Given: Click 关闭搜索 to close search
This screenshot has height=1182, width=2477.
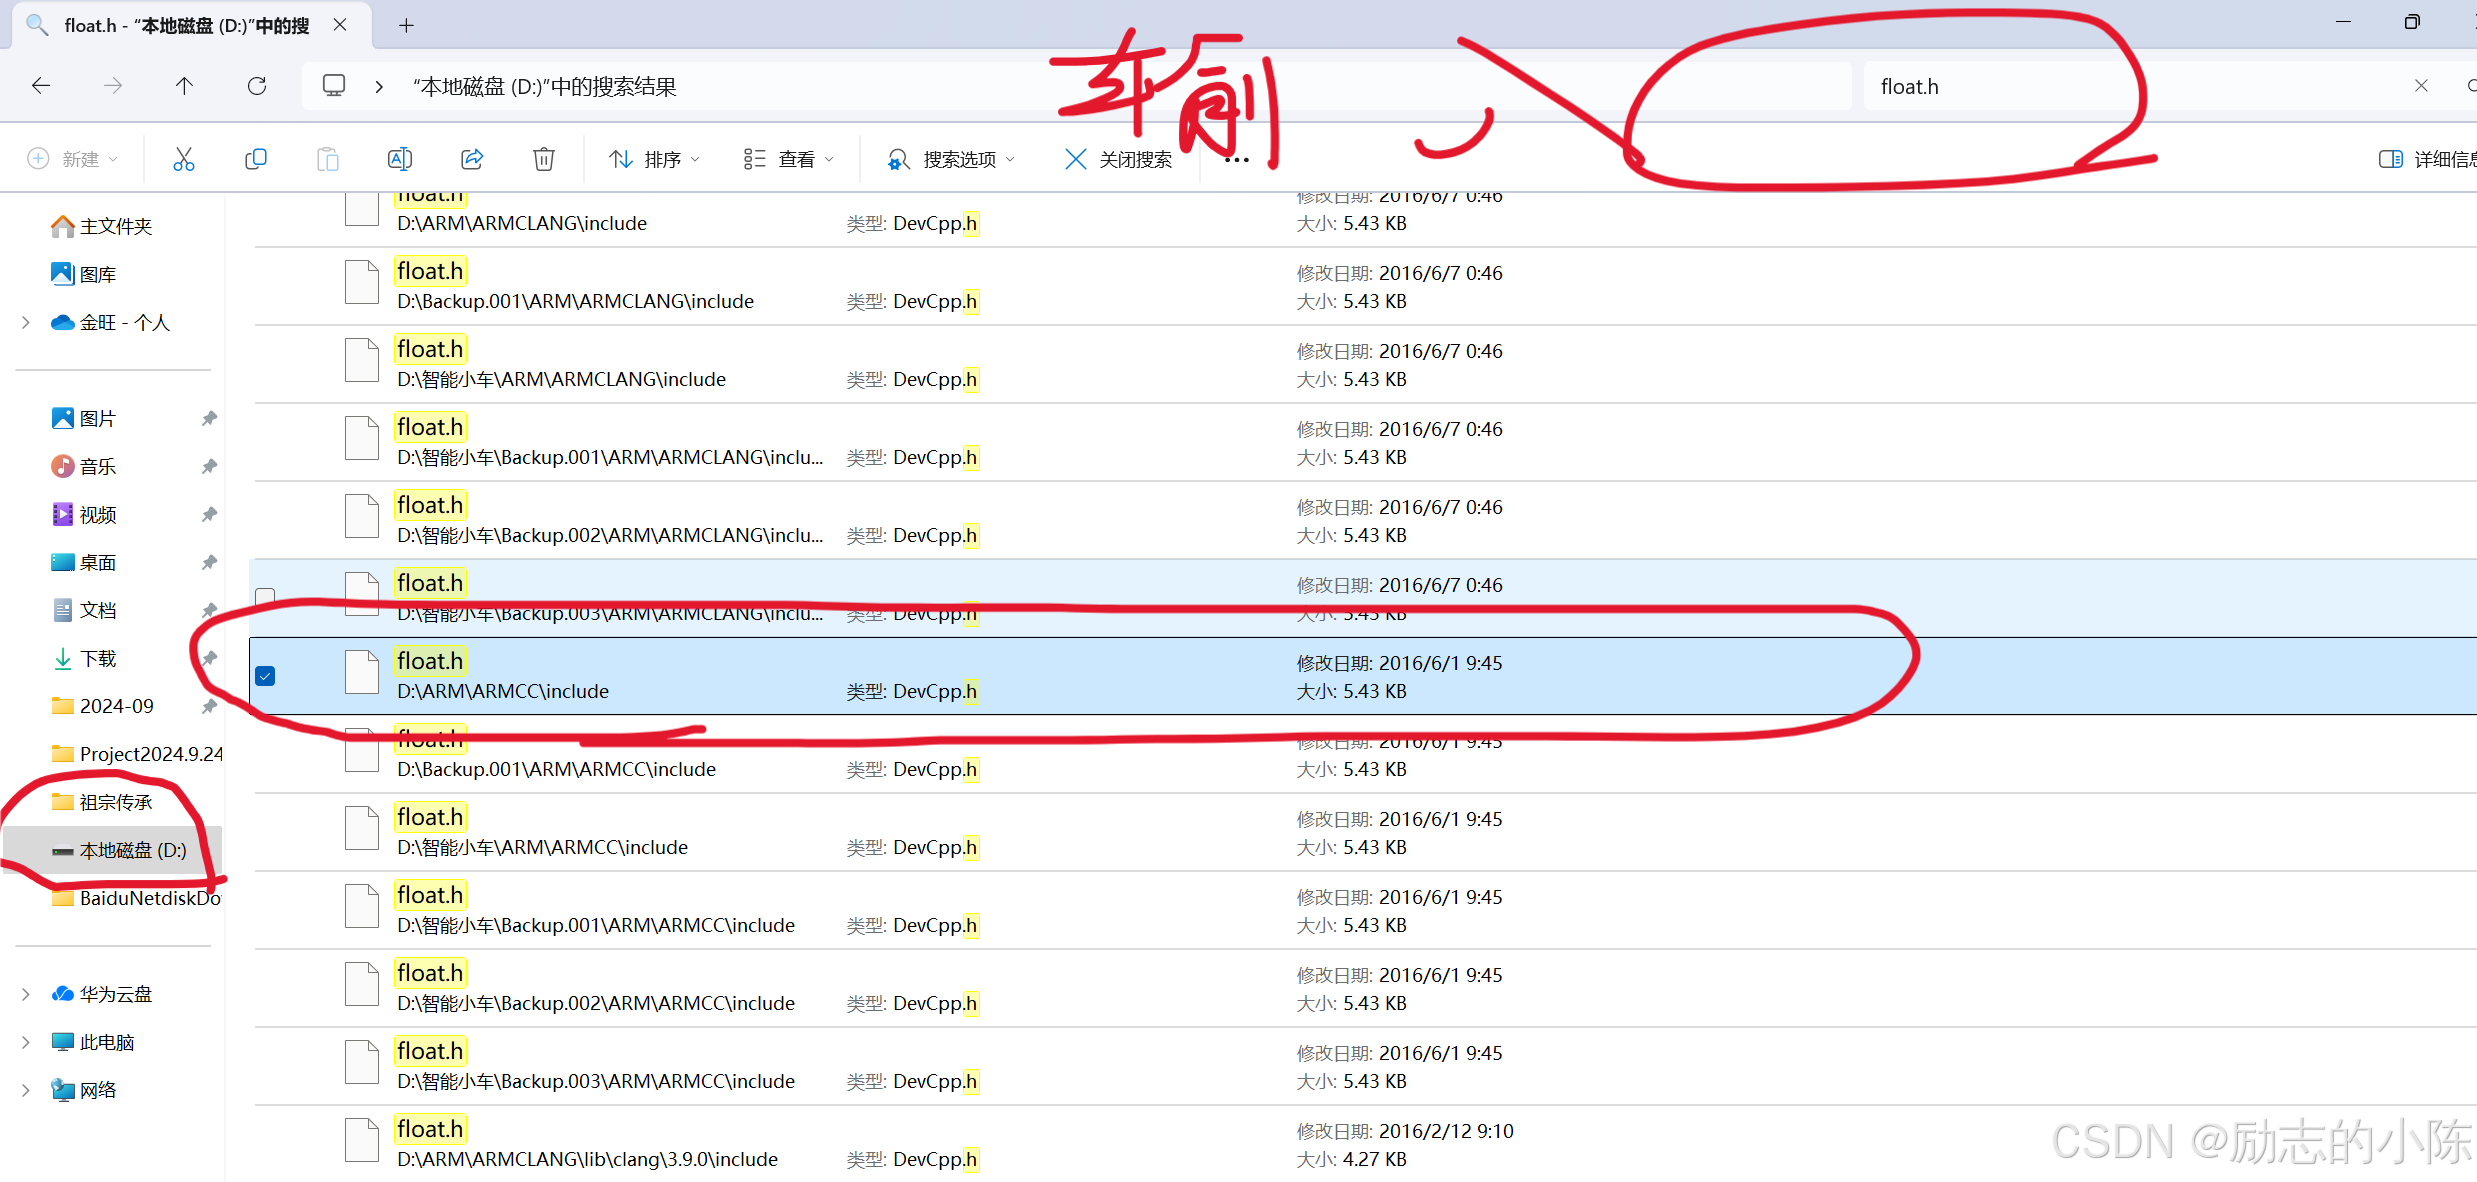Looking at the screenshot, I should (1118, 159).
